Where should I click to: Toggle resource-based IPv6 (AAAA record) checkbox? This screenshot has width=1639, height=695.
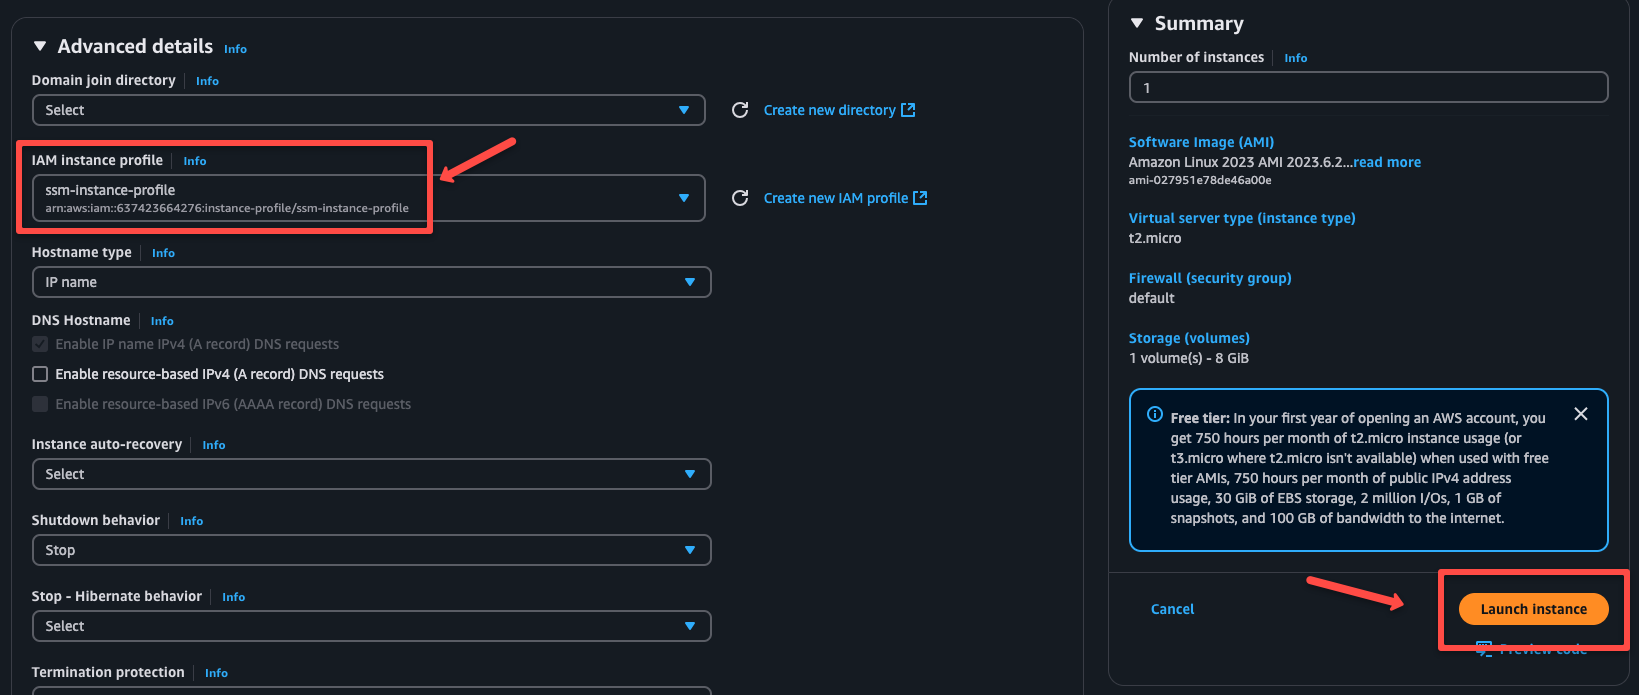[x=40, y=404]
